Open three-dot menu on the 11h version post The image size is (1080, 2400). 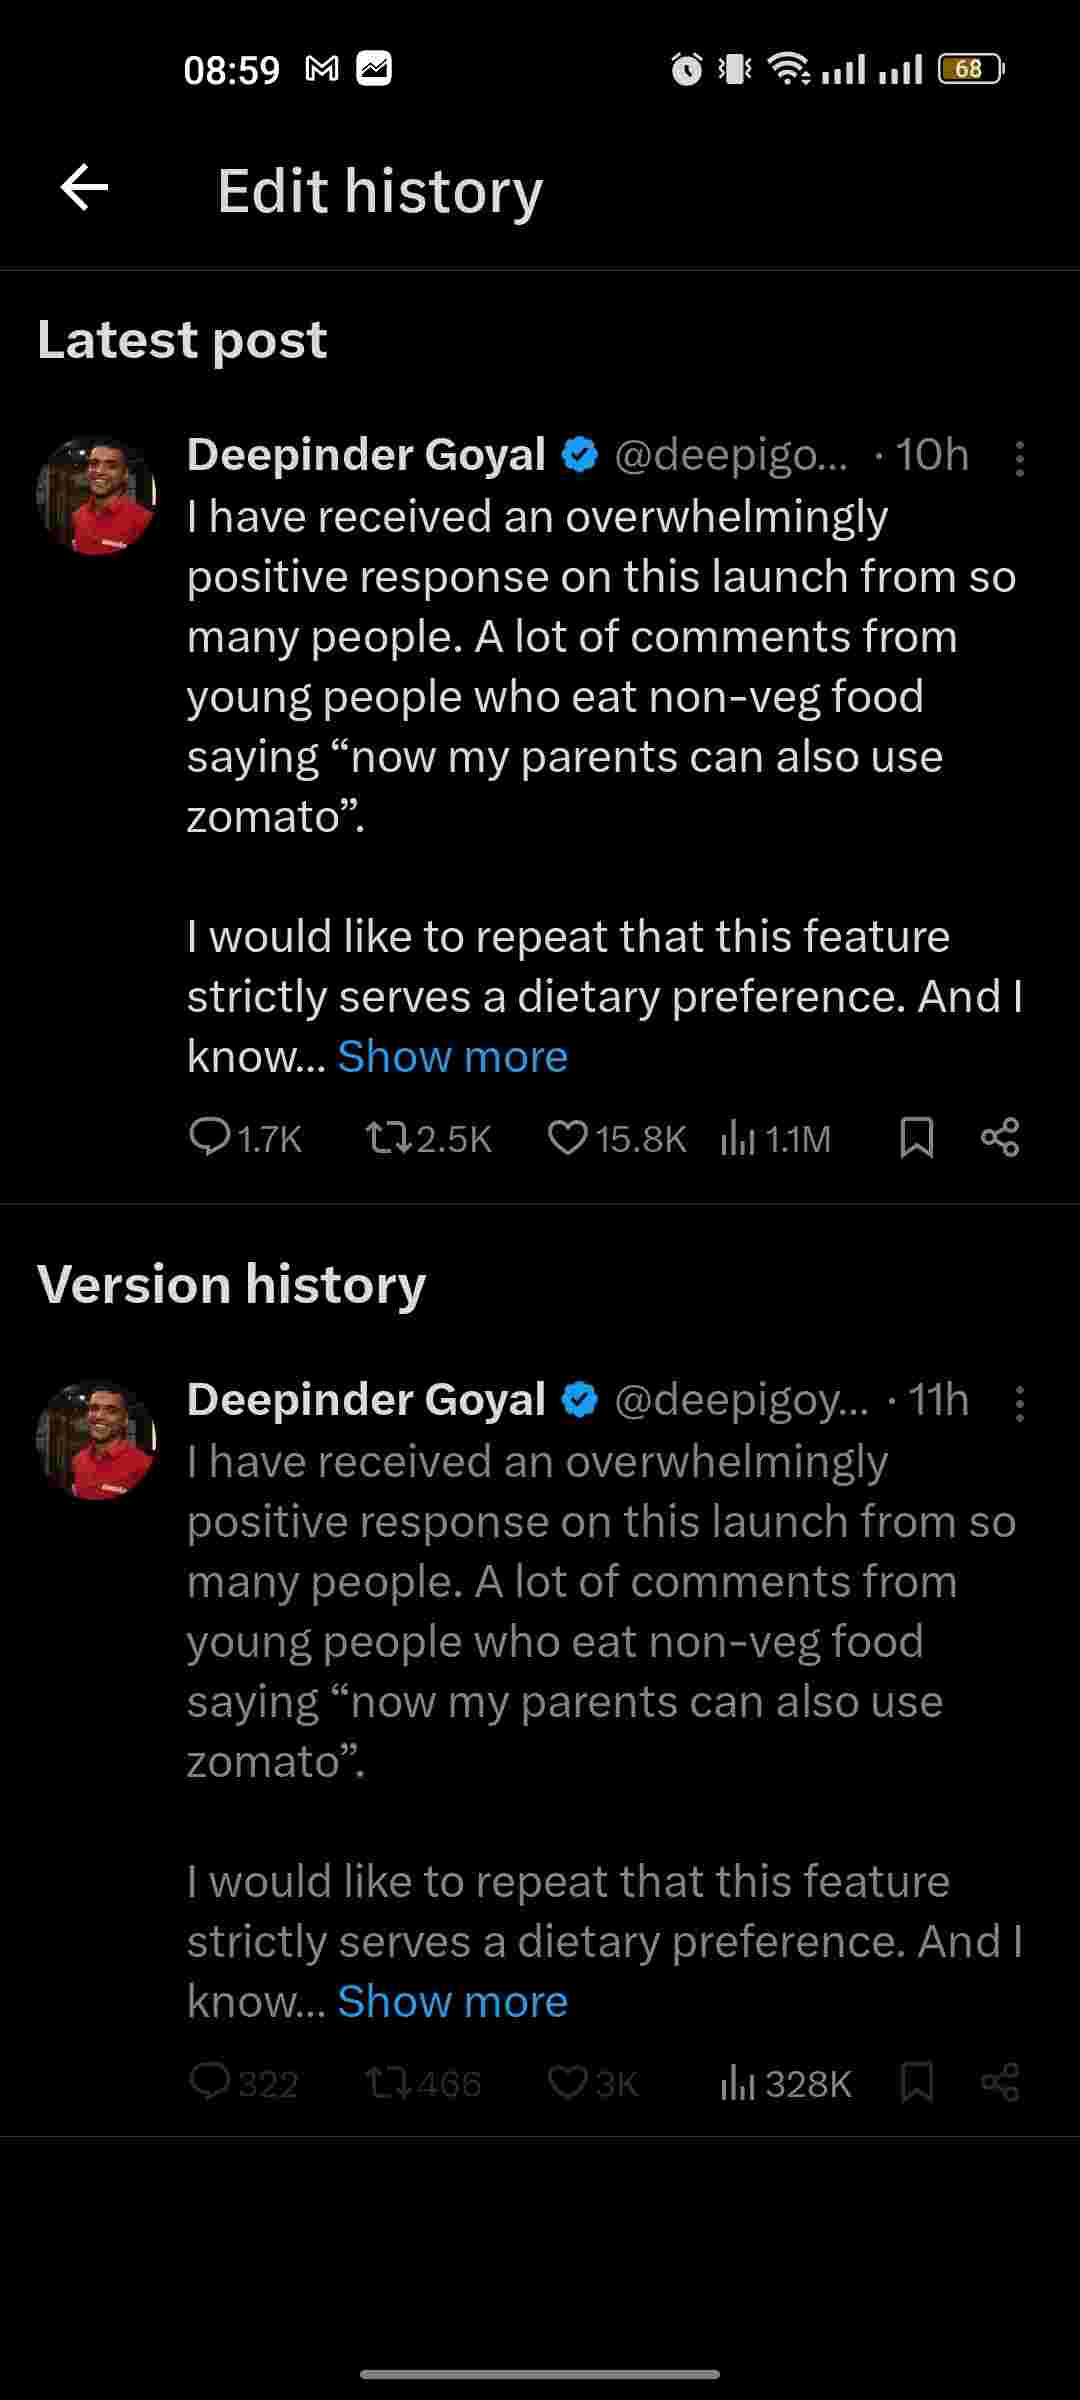1019,1403
